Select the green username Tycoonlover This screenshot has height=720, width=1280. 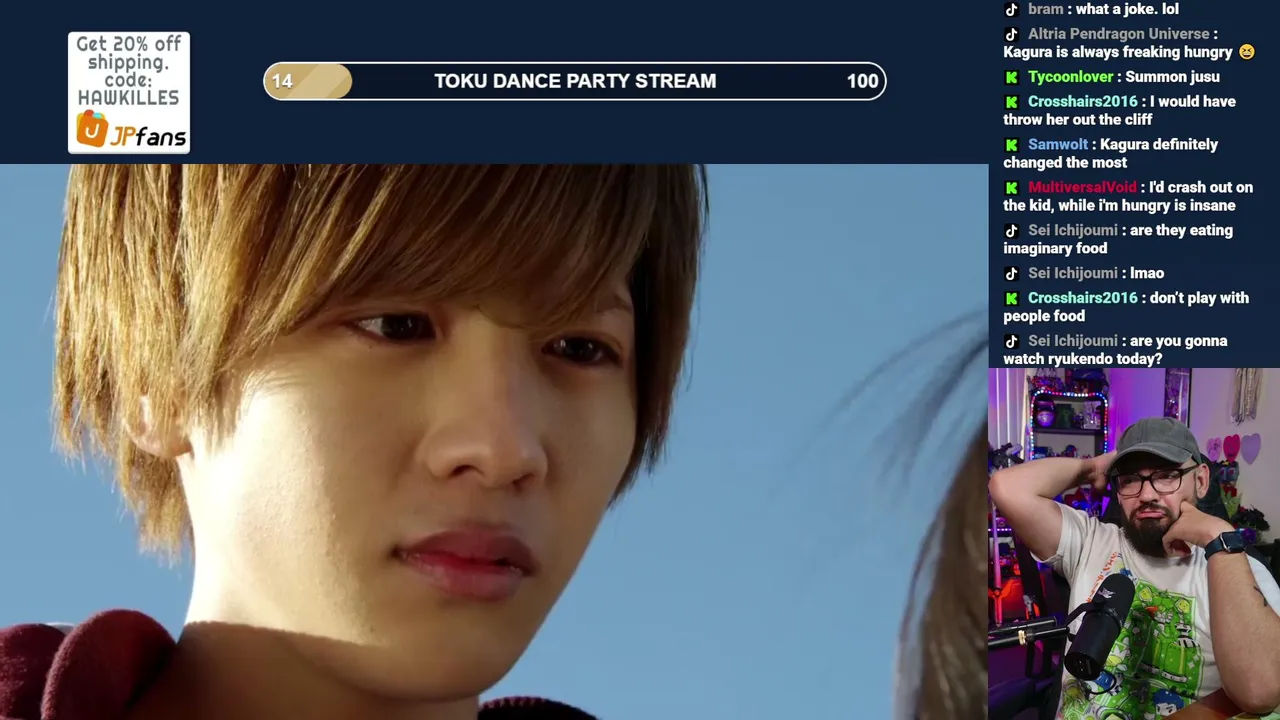pos(1070,77)
